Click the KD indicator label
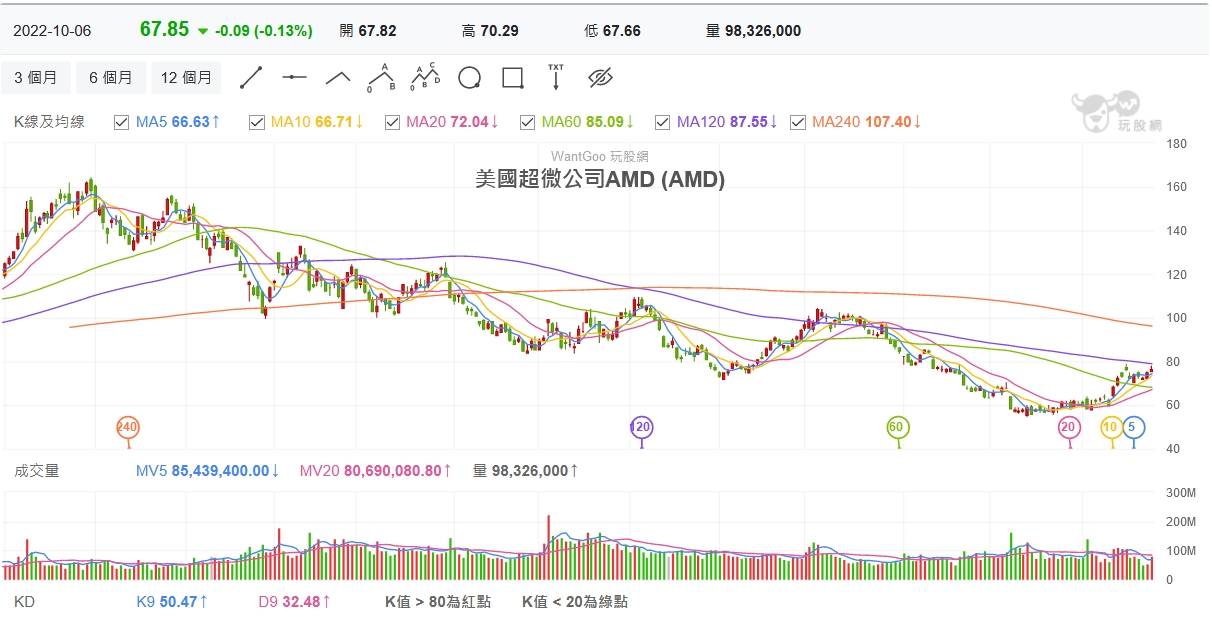This screenshot has width=1212, height=617. click(23, 602)
